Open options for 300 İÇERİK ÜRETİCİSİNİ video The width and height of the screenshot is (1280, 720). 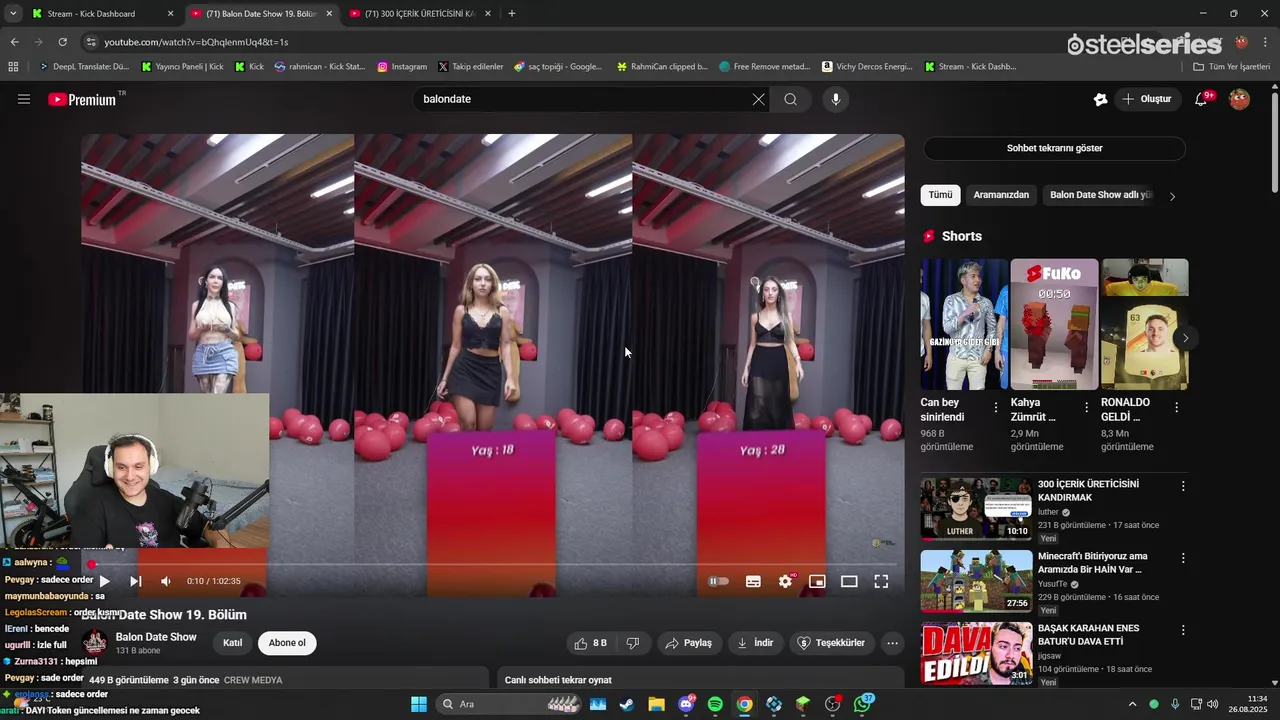[1183, 486]
